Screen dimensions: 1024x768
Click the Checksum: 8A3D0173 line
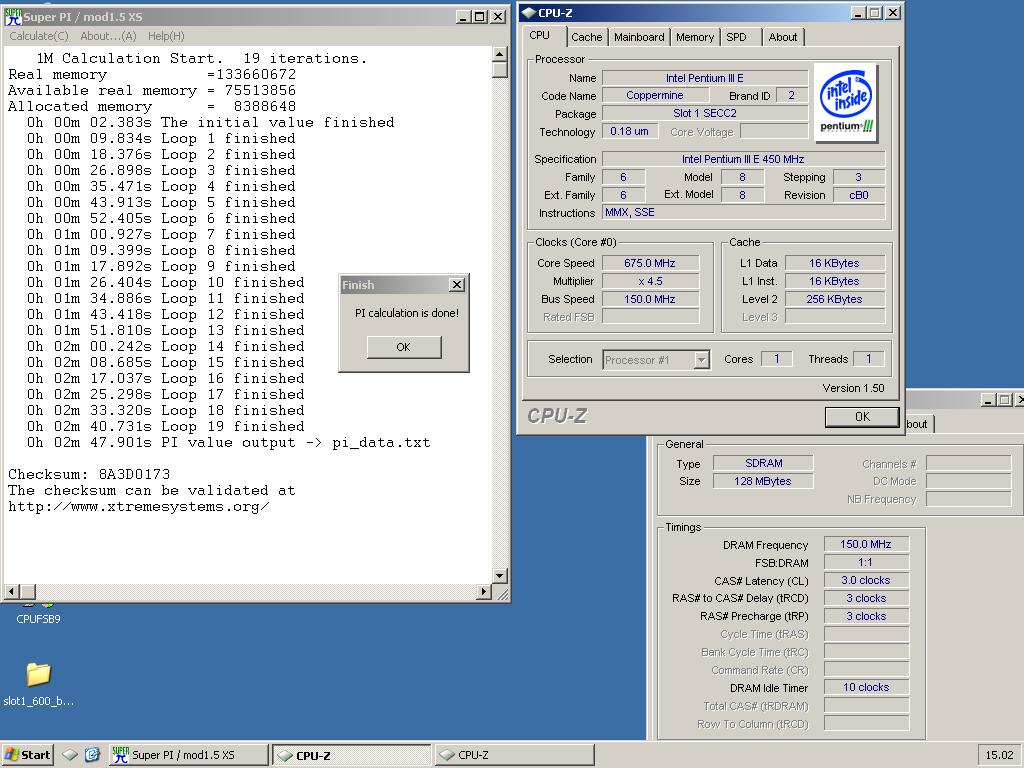(89, 474)
